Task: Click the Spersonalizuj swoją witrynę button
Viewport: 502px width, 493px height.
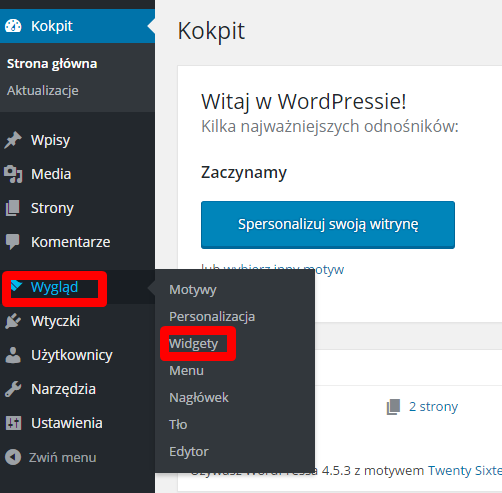Action: (x=328, y=225)
